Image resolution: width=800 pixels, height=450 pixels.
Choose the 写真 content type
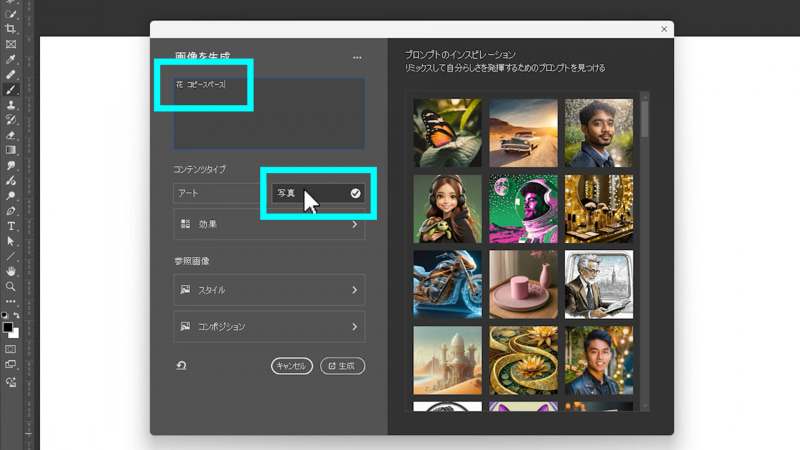tap(318, 193)
